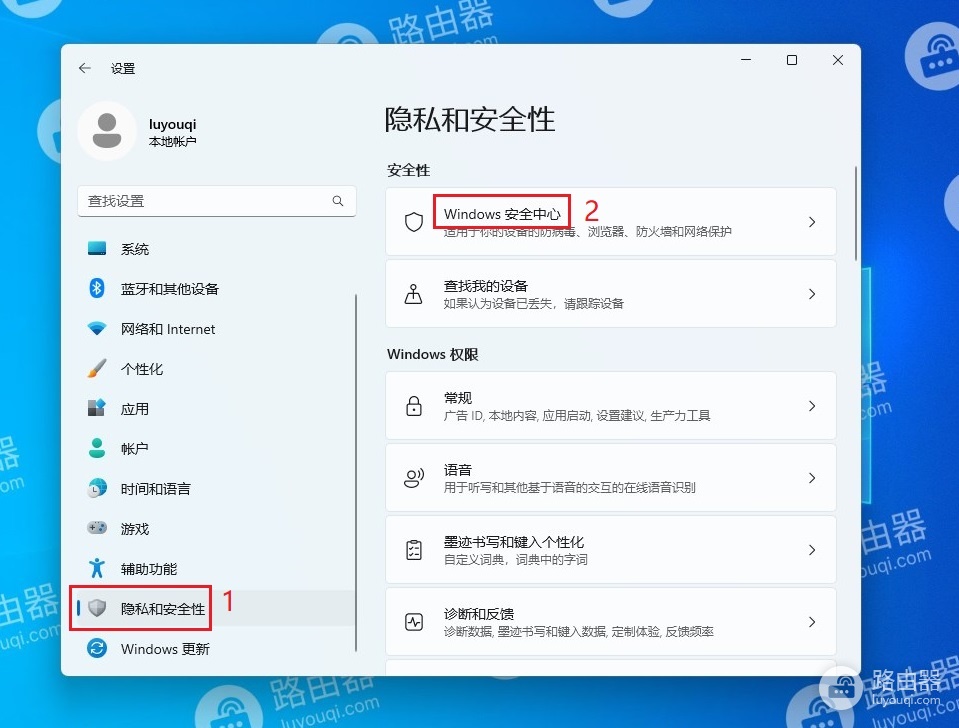The image size is (959, 728).
Task: Open 辅助功能 label in sidebar
Action: pyautogui.click(x=149, y=569)
